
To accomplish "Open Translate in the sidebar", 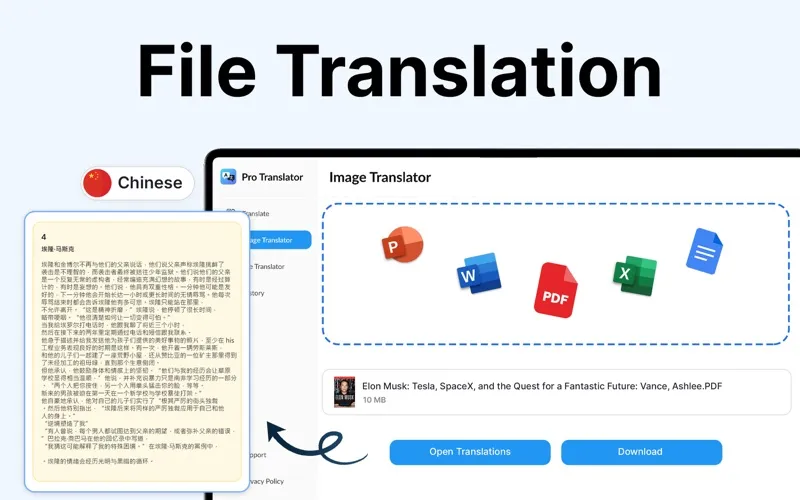I will click(x=255, y=213).
